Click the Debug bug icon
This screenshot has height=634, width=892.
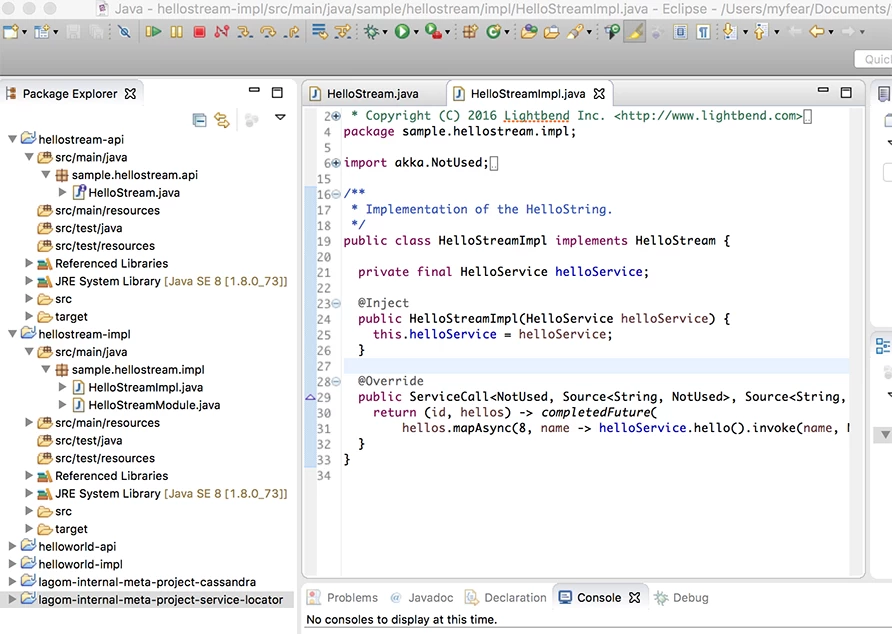(x=371, y=31)
